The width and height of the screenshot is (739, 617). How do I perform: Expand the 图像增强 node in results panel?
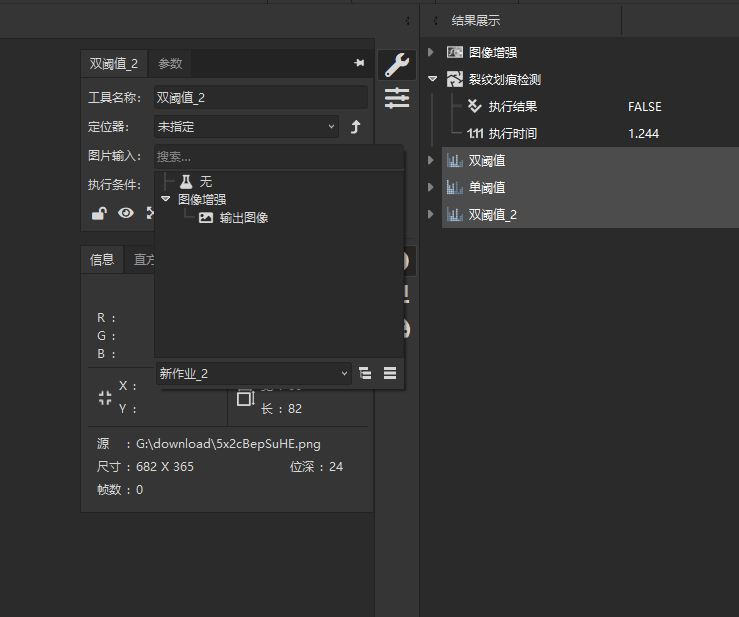[431, 52]
